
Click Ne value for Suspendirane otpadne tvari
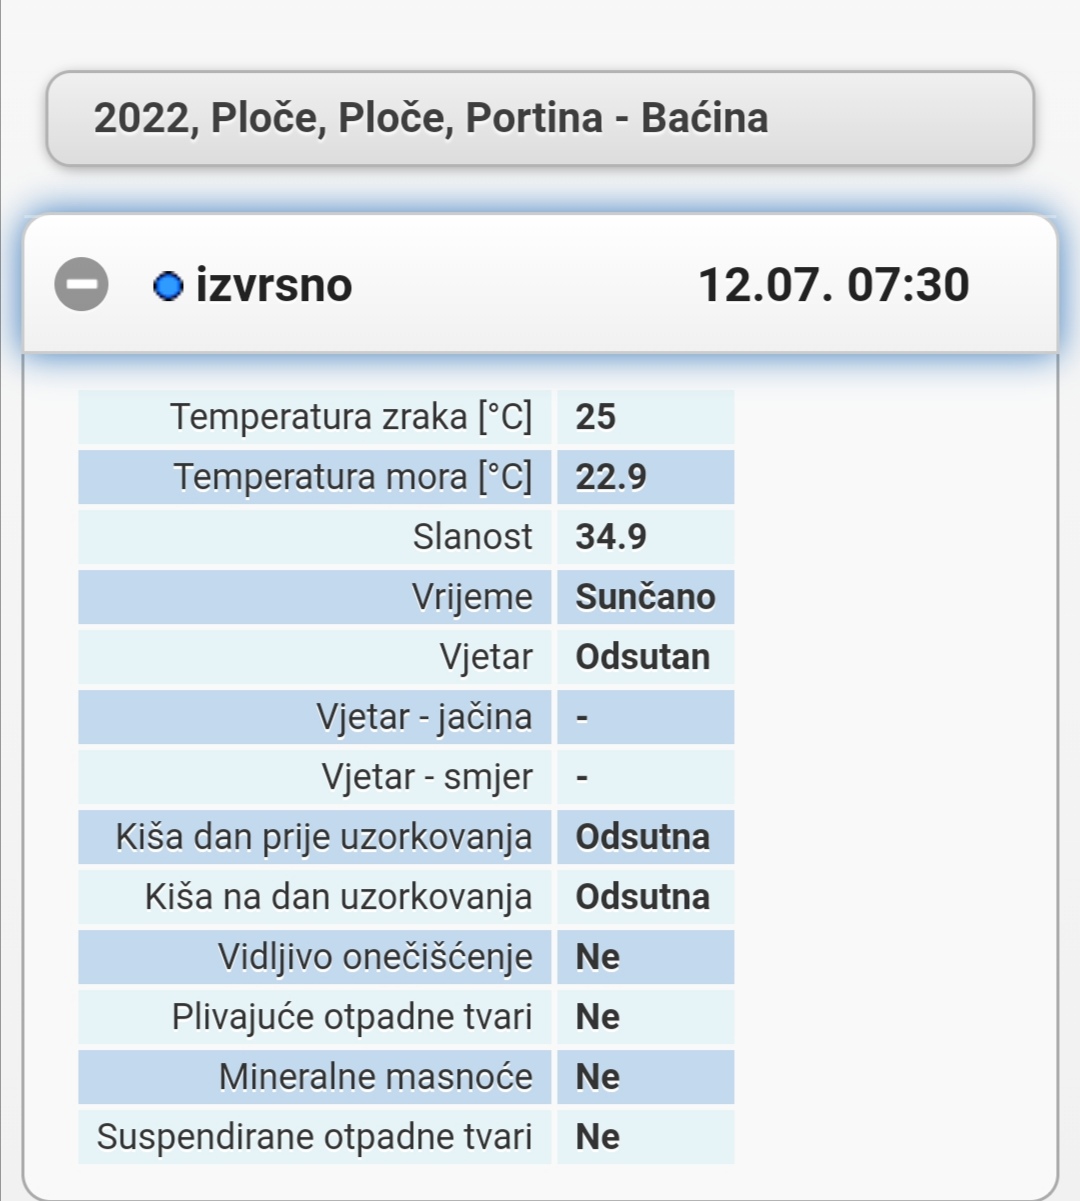click(x=598, y=1137)
